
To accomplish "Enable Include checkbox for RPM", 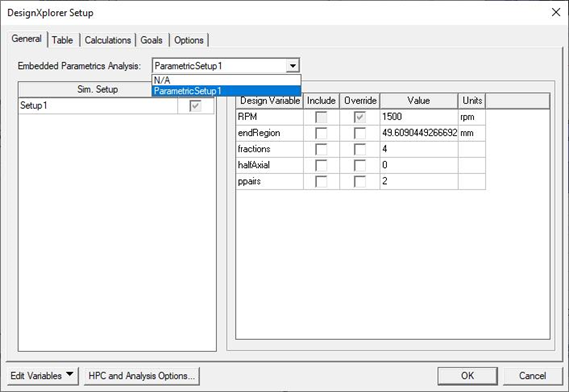I will 321,117.
